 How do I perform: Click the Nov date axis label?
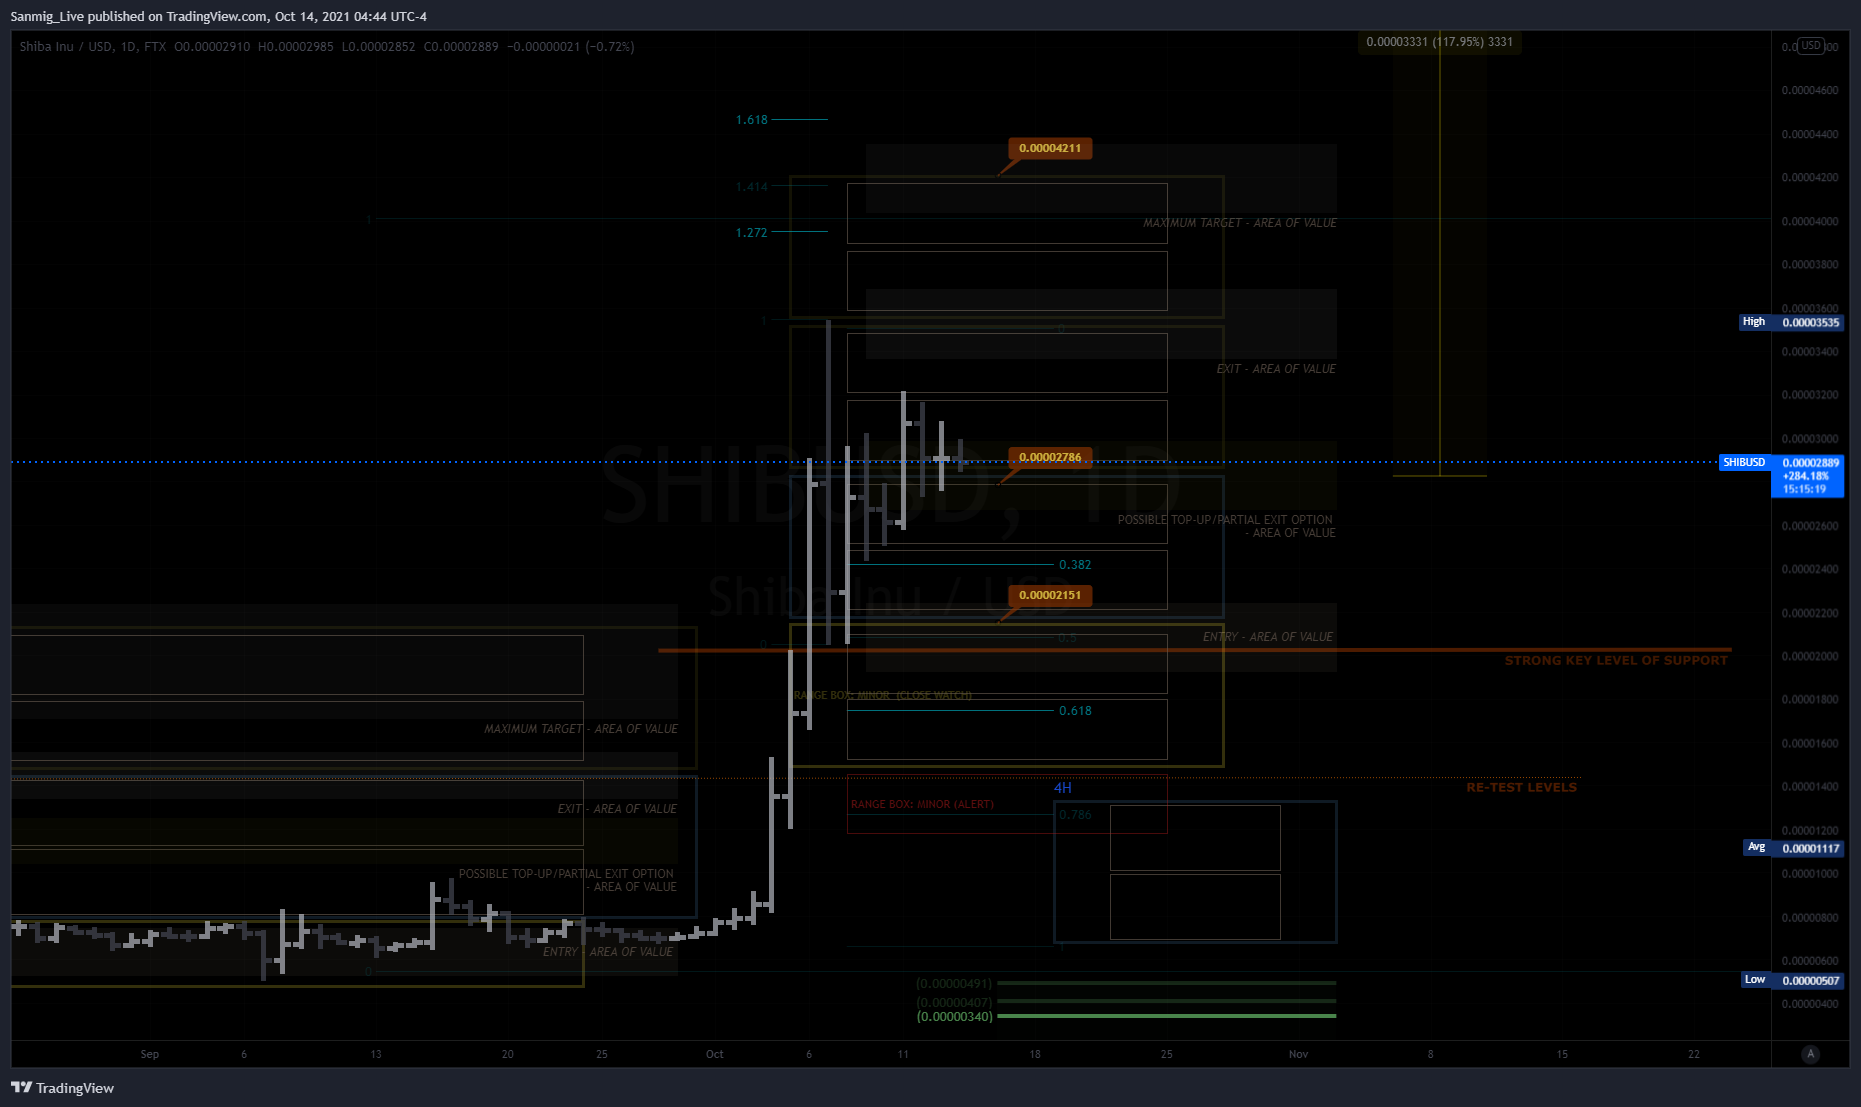[1298, 1054]
